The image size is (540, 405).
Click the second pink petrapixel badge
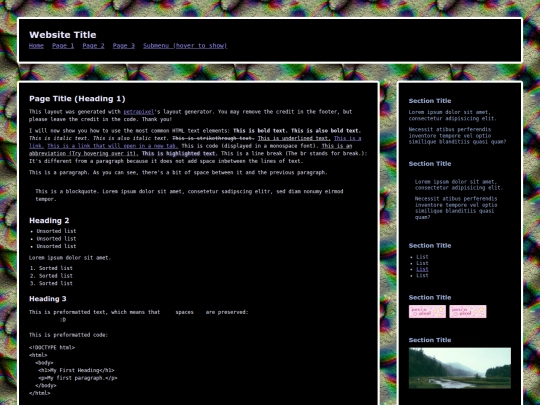tap(468, 312)
